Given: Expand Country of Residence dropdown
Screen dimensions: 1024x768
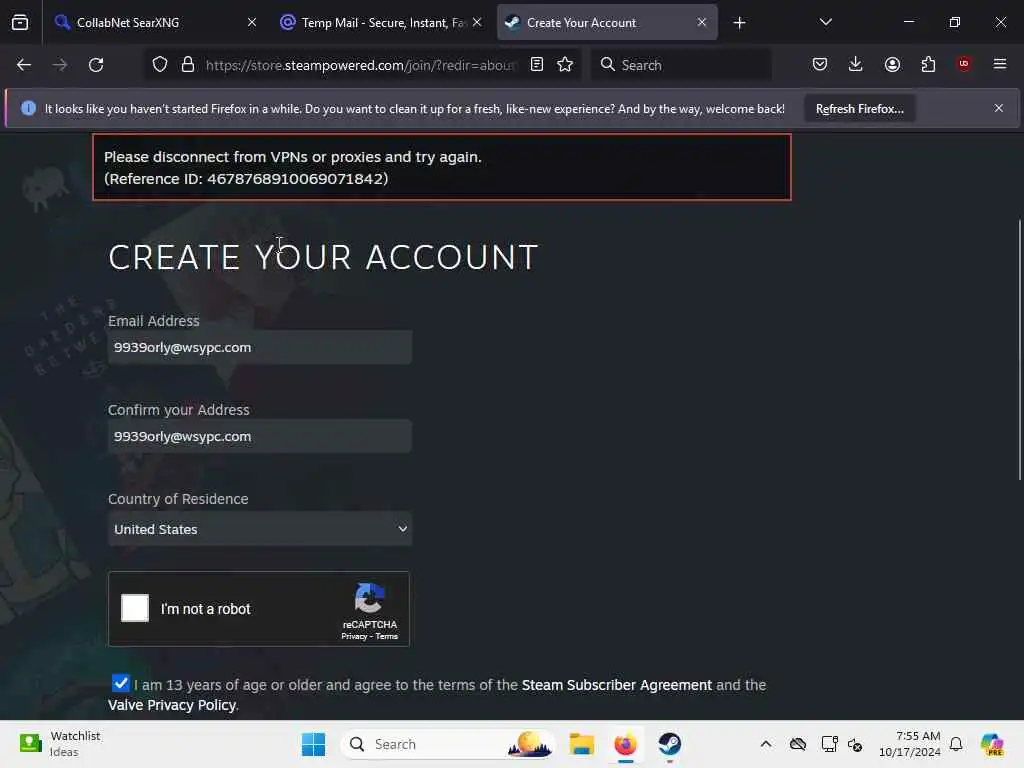Looking at the screenshot, I should click(x=260, y=529).
